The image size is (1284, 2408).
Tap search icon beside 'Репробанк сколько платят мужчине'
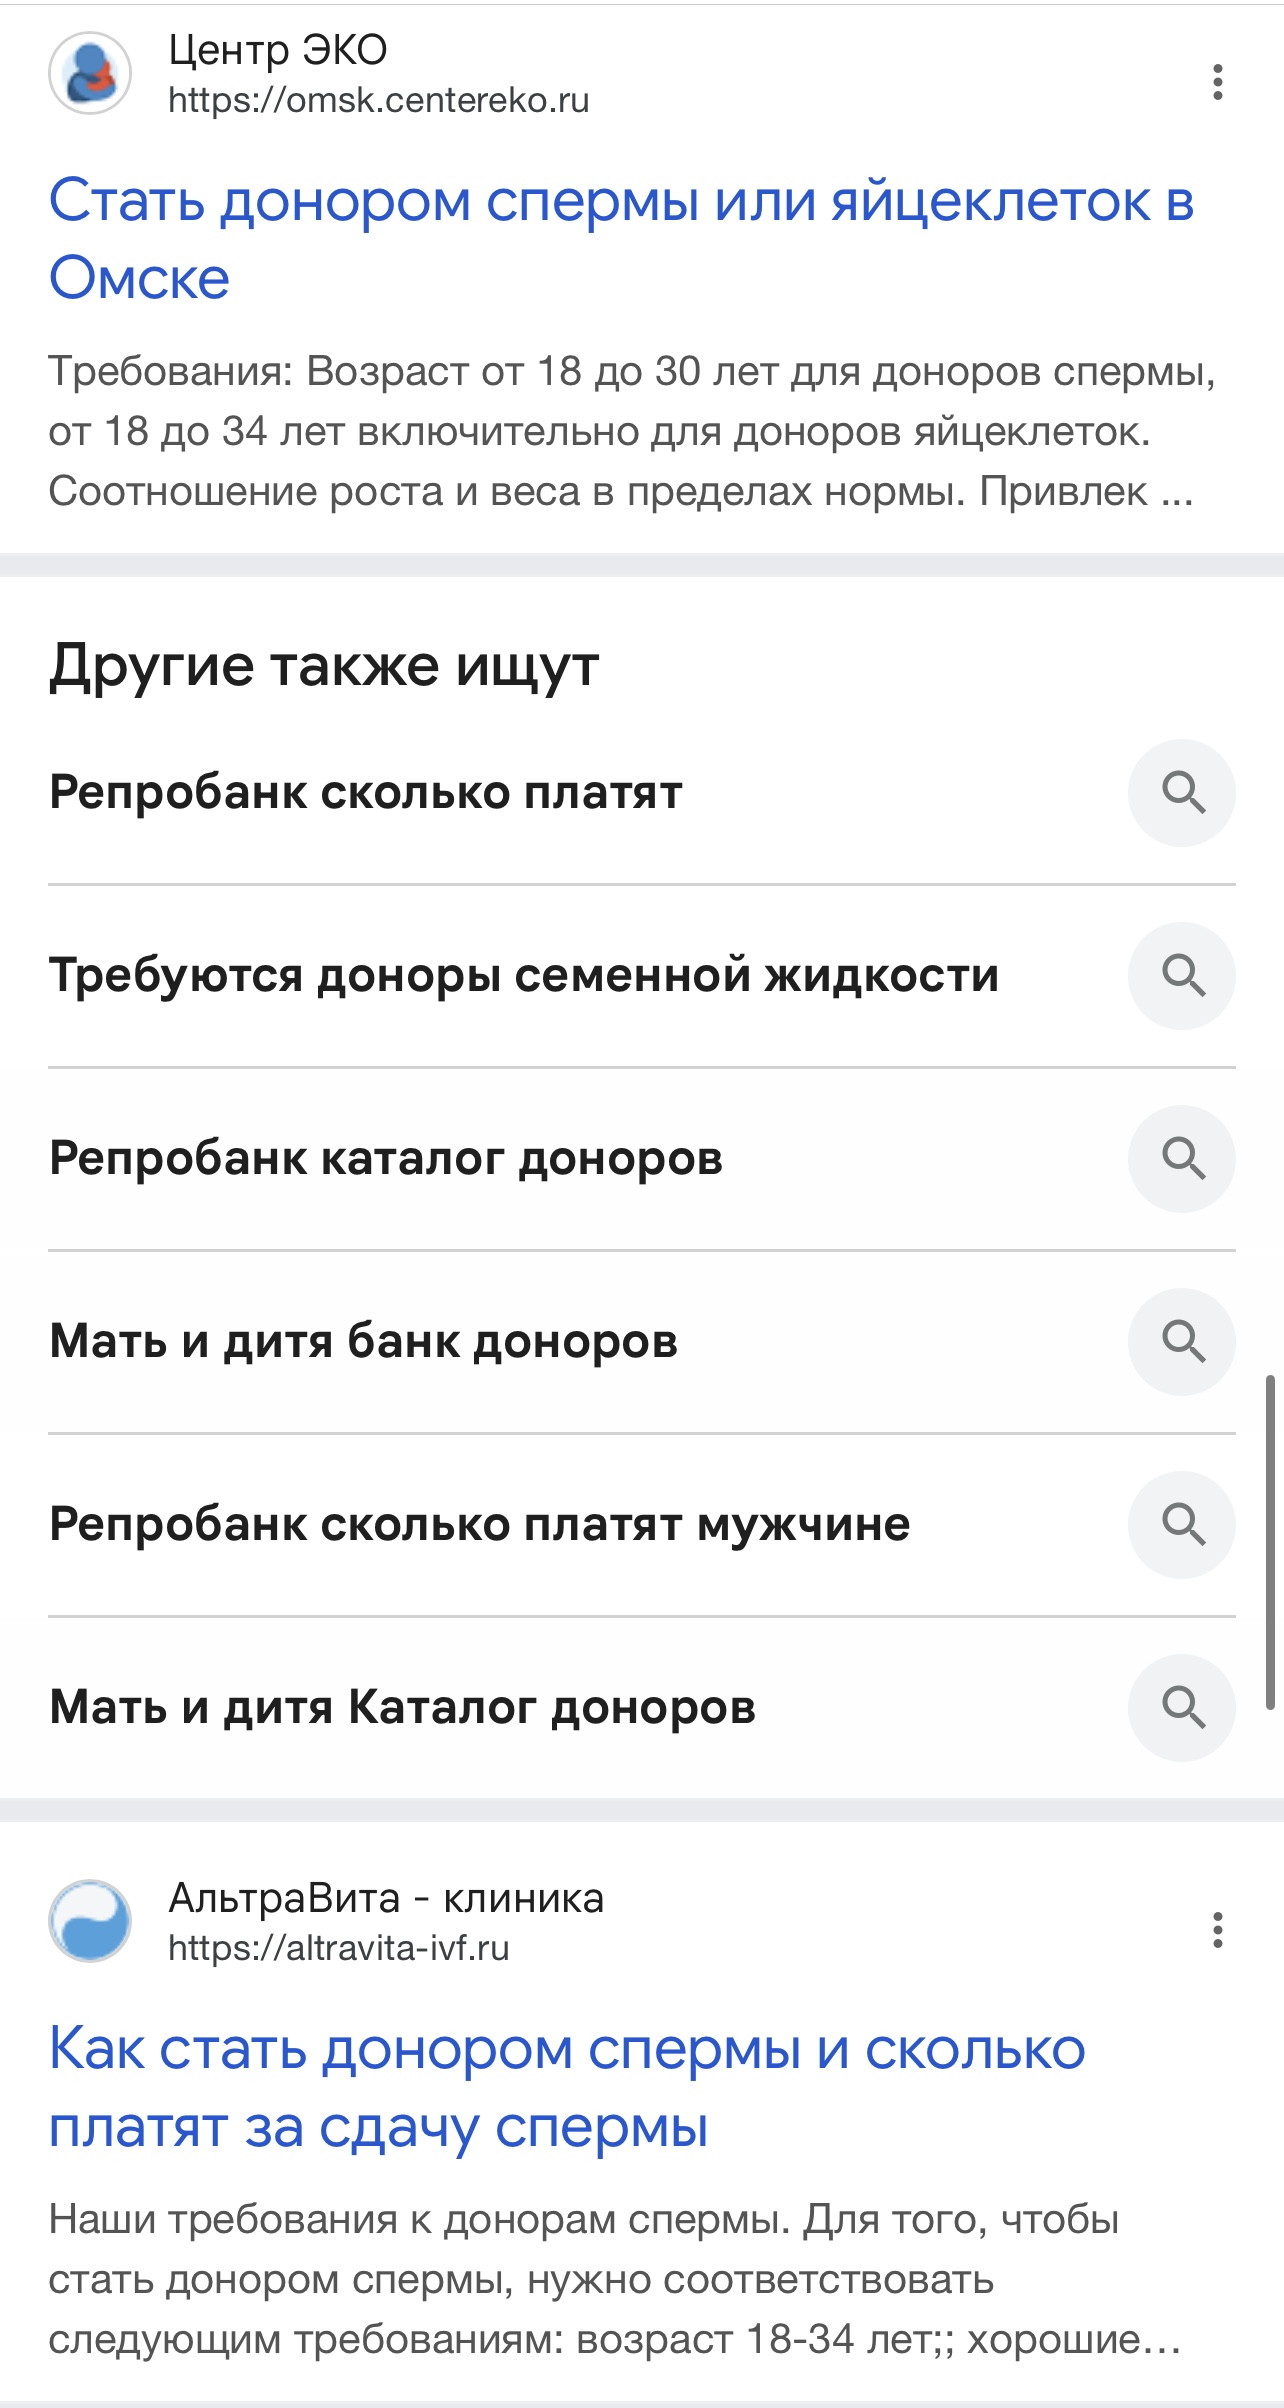1182,1525
